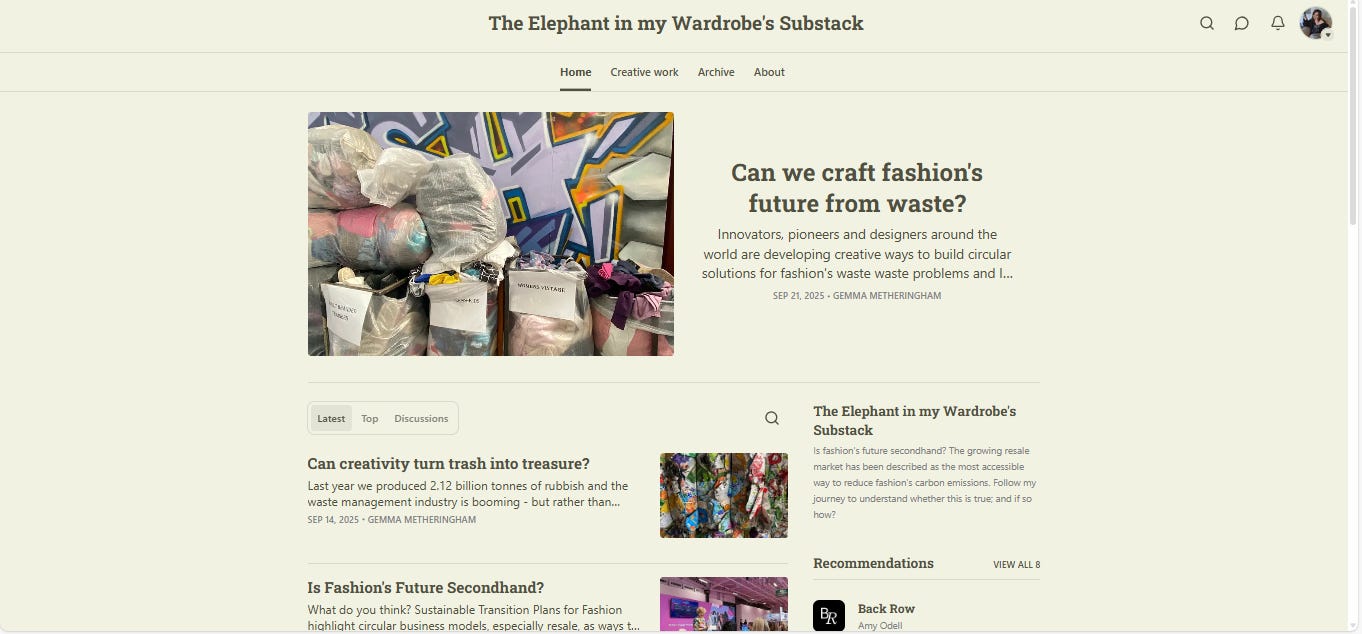Viewport: 1362px width, 634px height.
Task: Visit the Back Row recommendation link
Action: 886,609
